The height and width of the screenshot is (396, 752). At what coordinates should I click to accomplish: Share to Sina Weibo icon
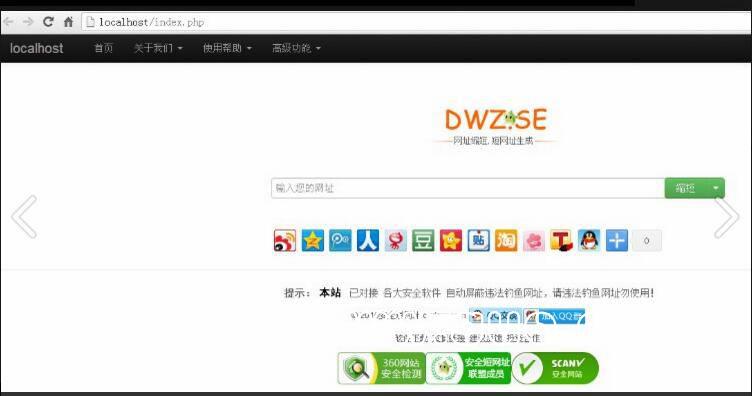point(285,241)
